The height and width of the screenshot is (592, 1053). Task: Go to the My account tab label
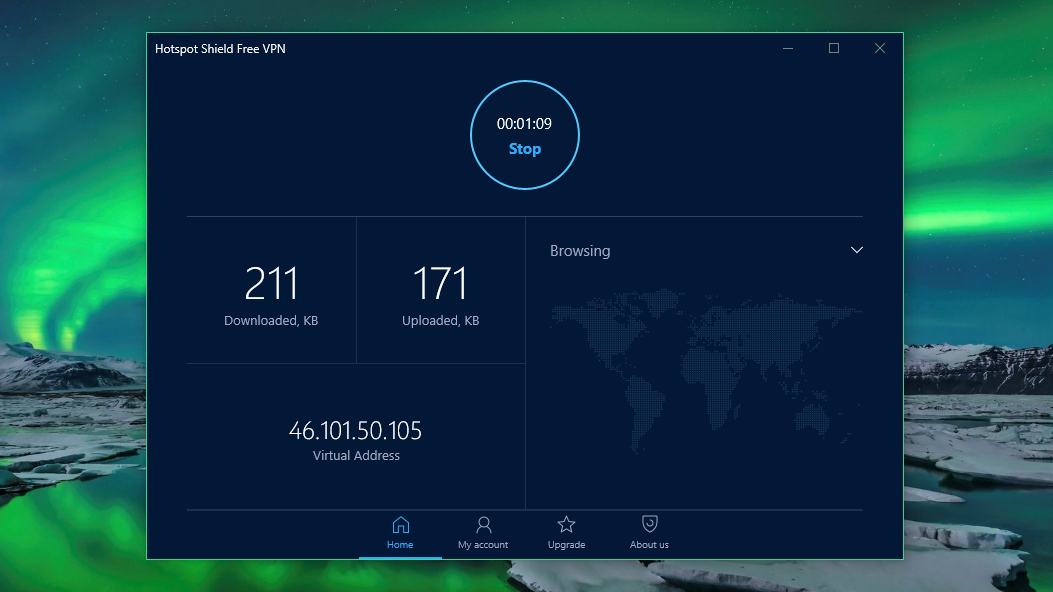[x=483, y=545]
